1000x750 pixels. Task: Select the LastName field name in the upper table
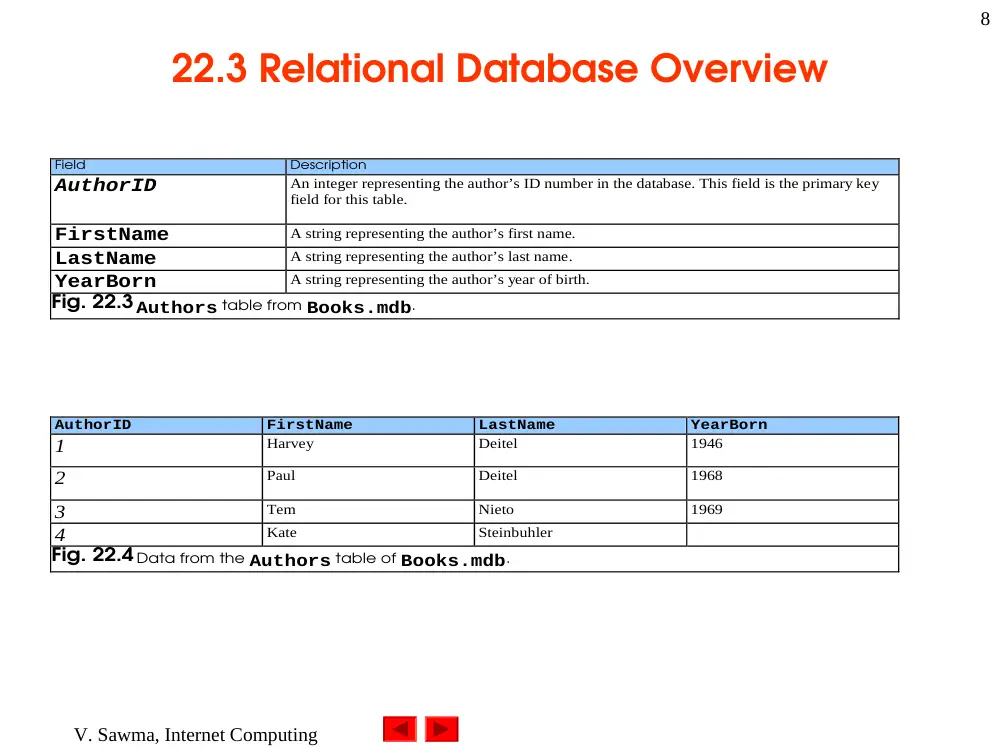click(168, 259)
